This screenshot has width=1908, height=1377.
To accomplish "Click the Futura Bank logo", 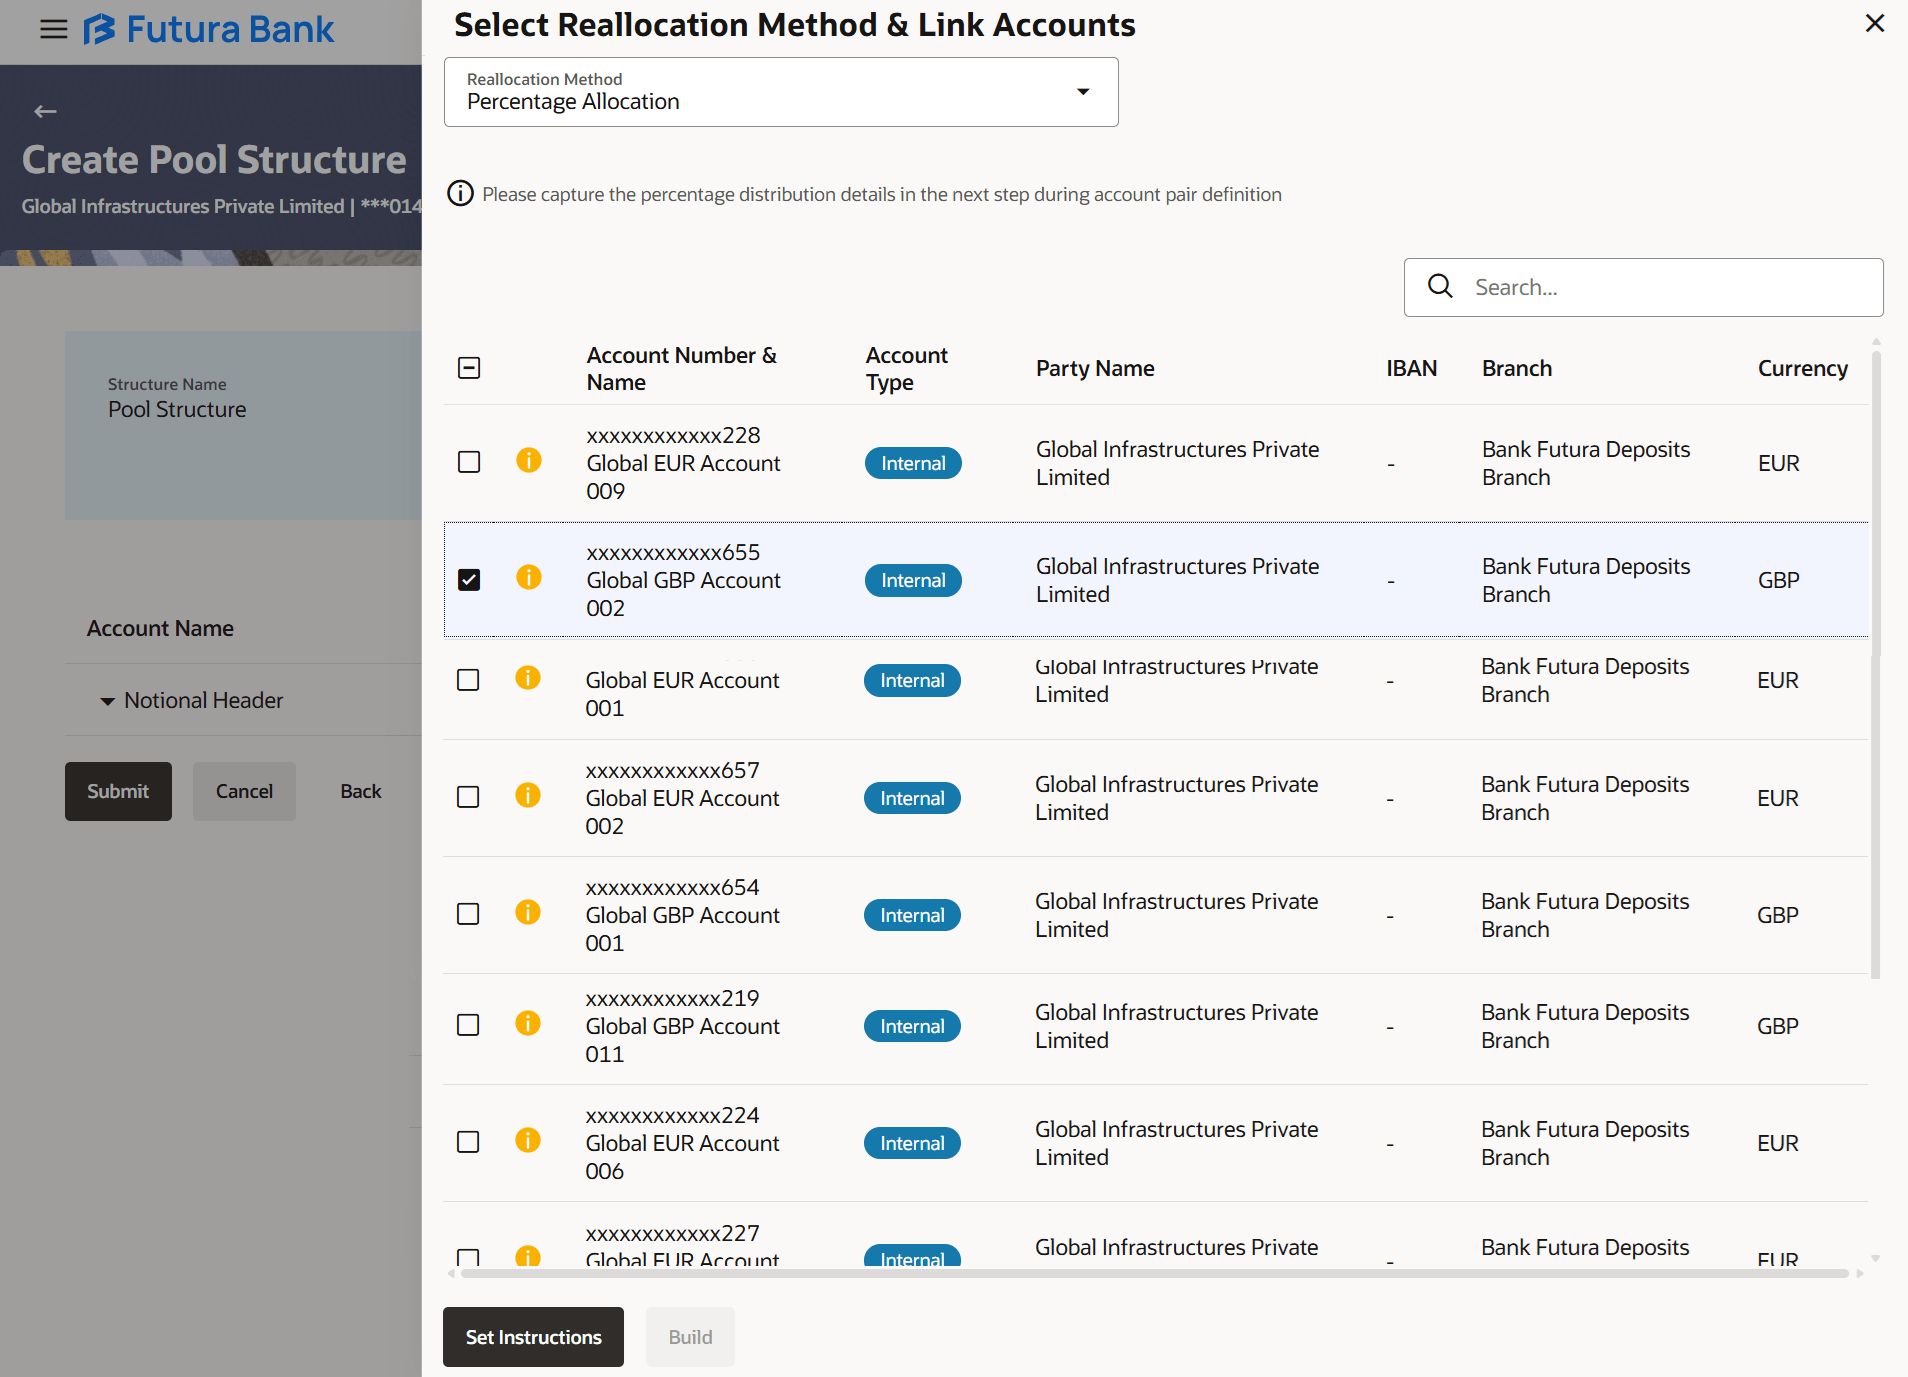I will coord(208,29).
